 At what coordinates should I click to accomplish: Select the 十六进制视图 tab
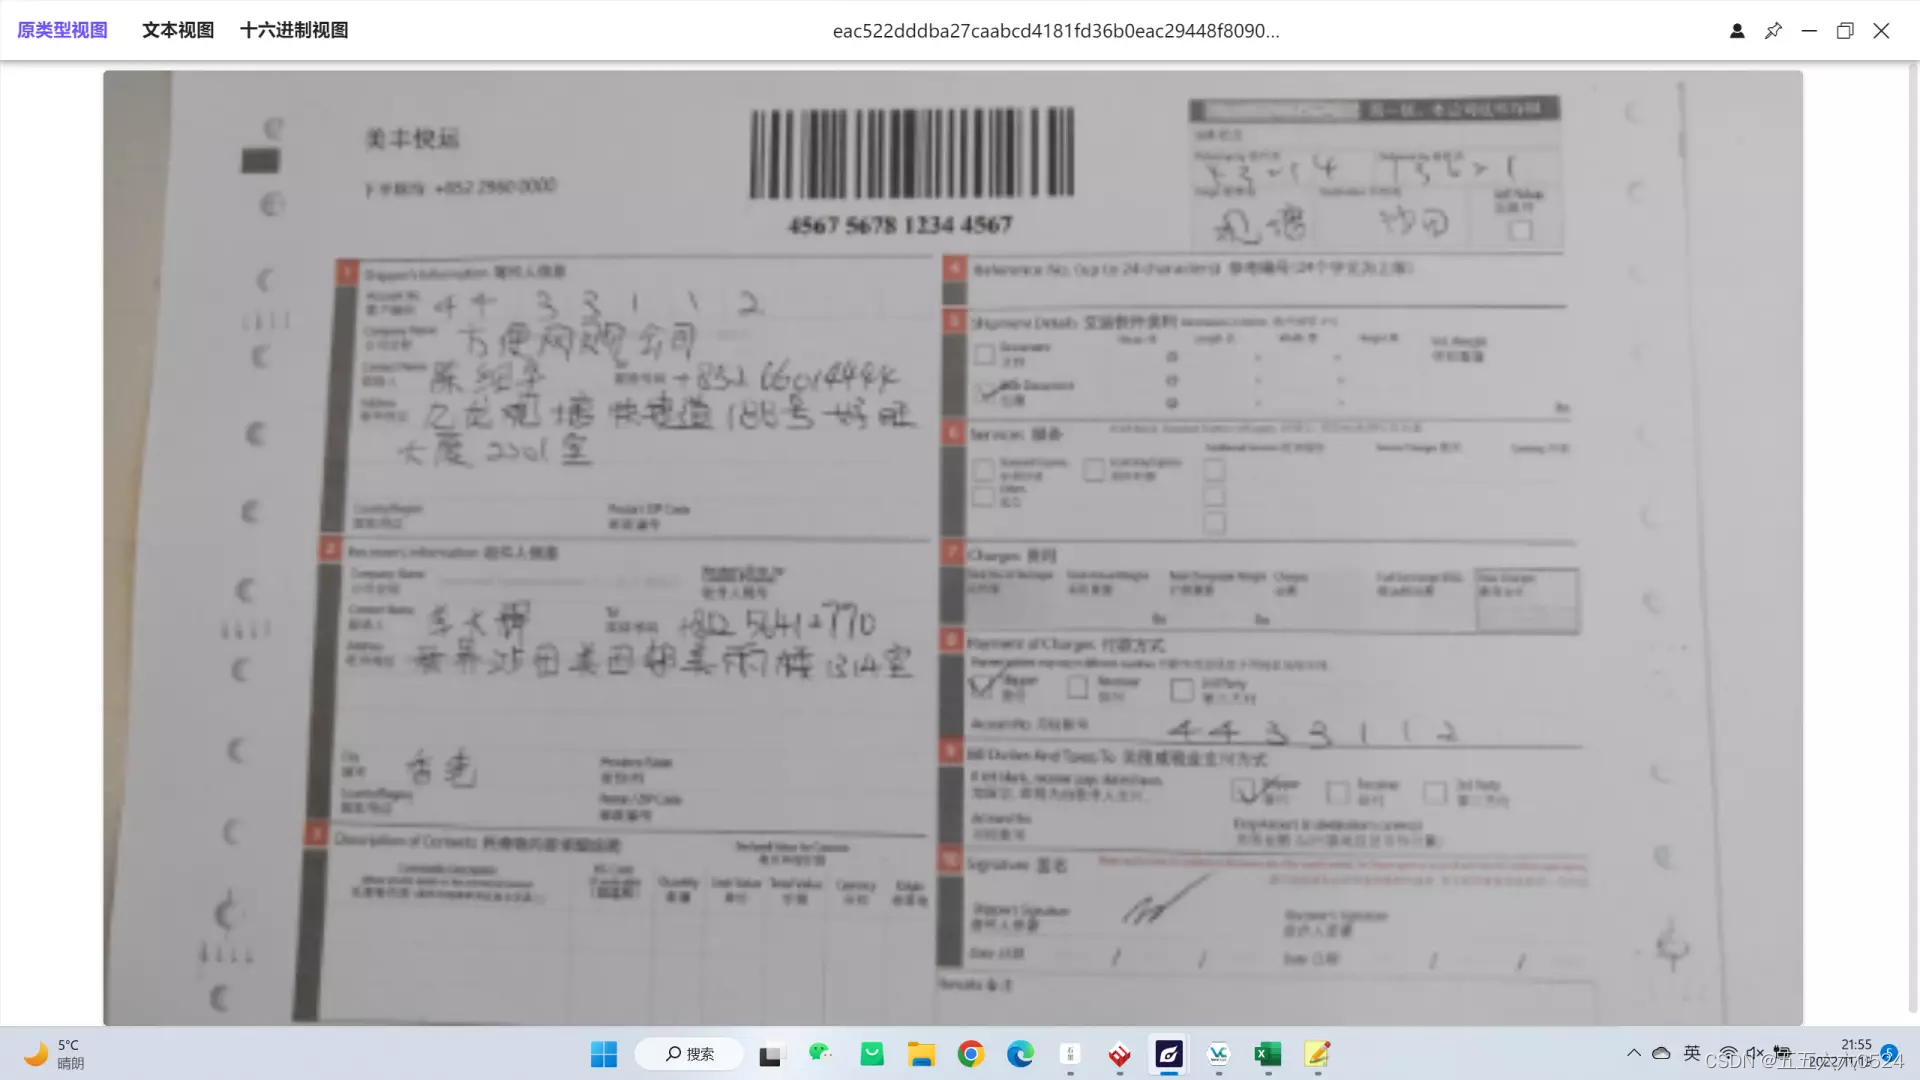click(x=294, y=30)
